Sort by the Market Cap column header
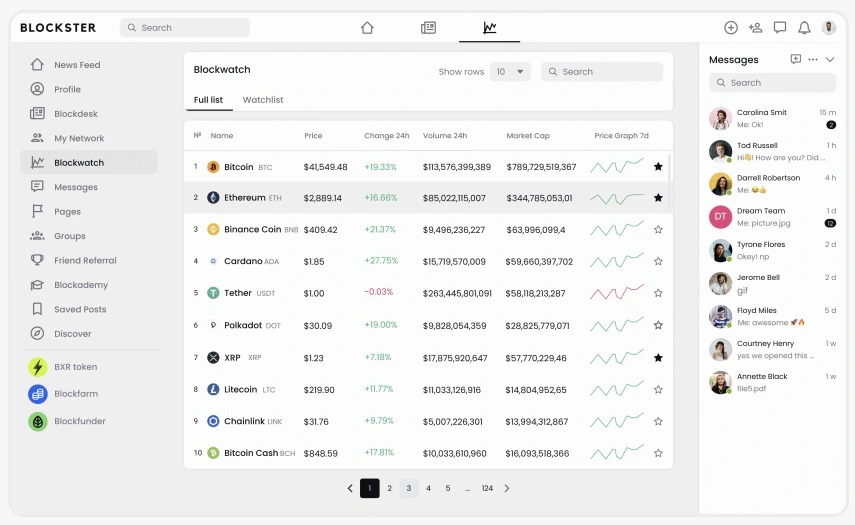Image resolution: width=855 pixels, height=525 pixels. coord(528,136)
